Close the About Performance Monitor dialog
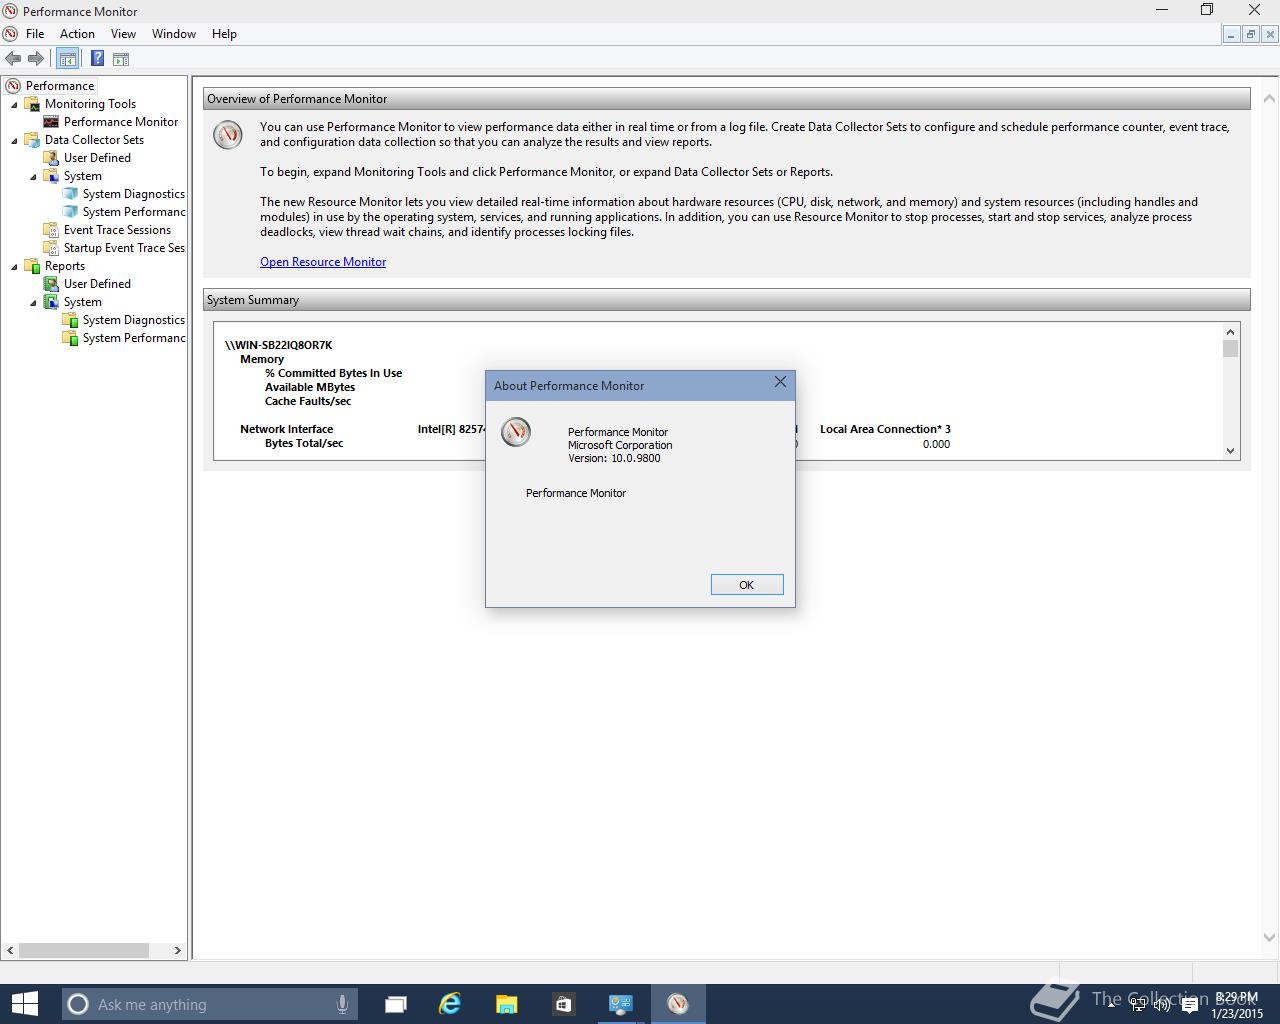1280x1024 pixels. [780, 382]
